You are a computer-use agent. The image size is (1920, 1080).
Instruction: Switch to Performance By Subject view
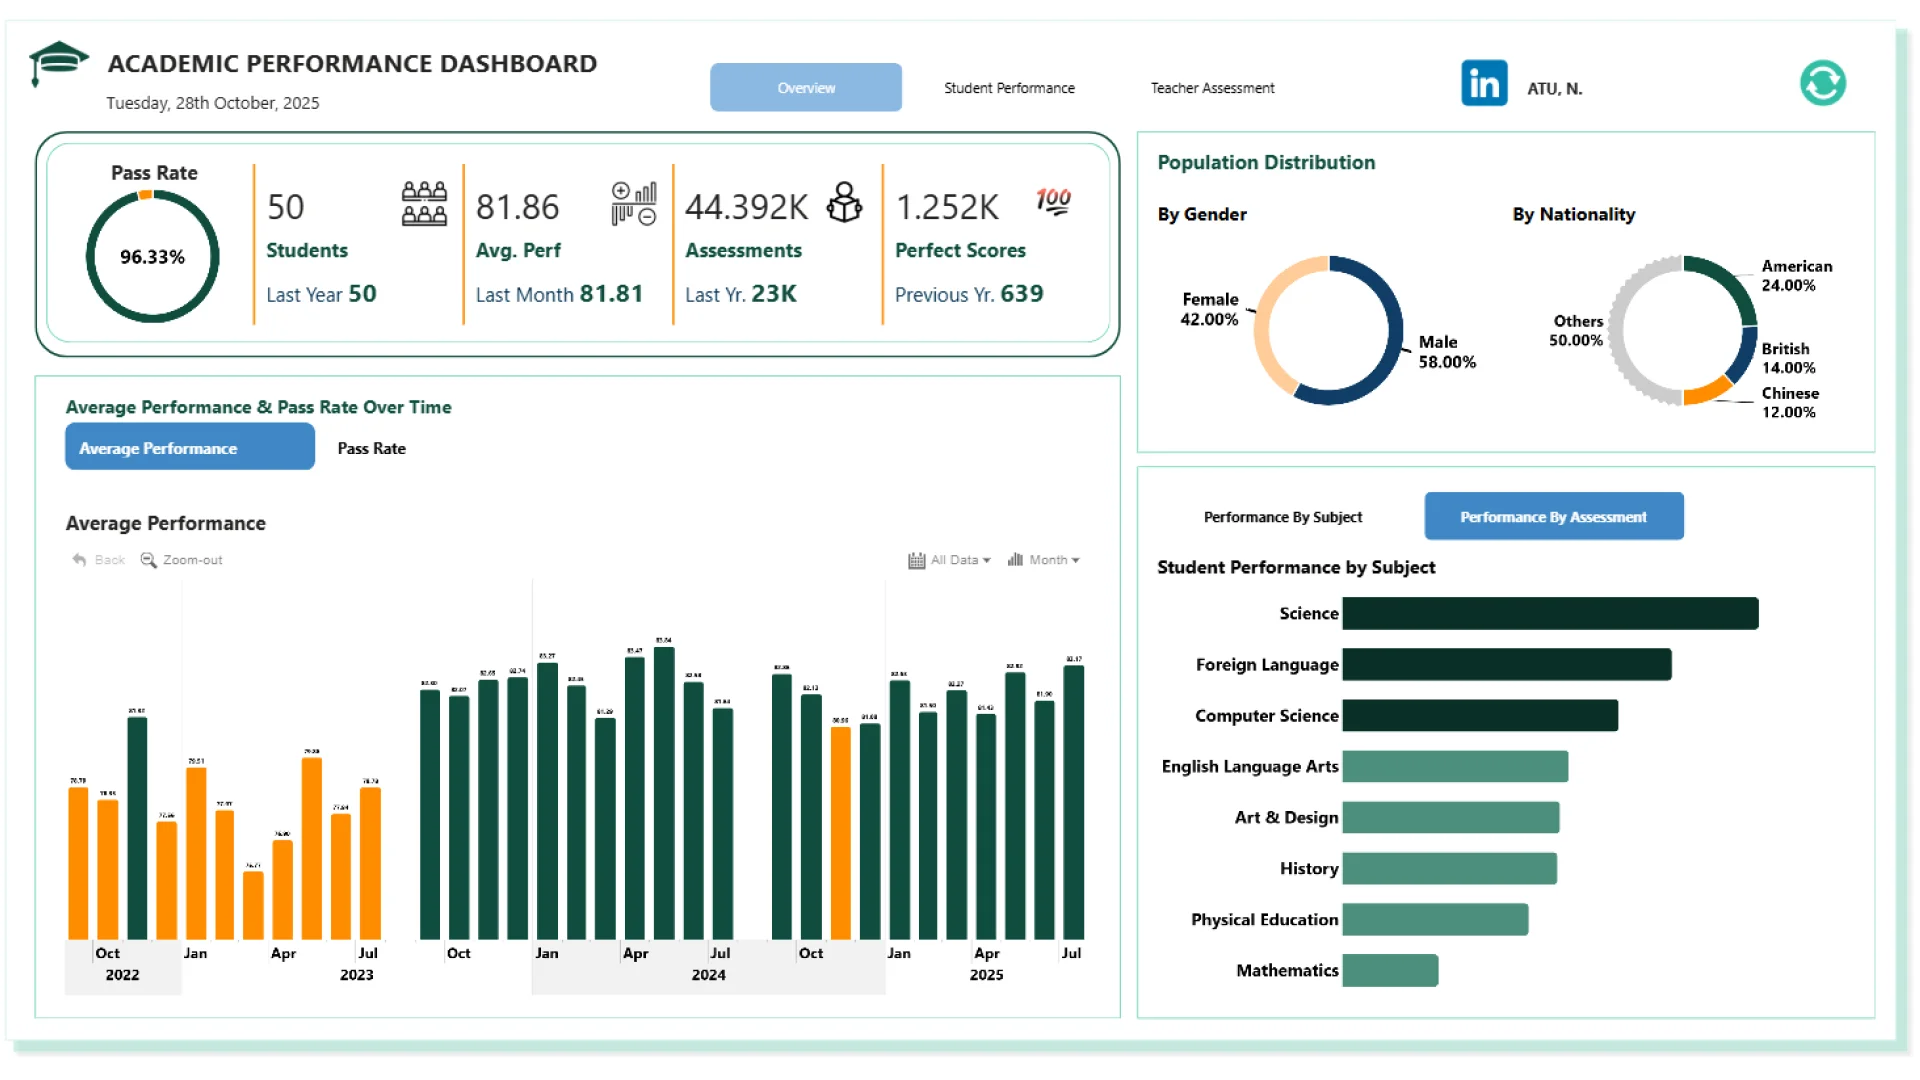[x=1282, y=517]
